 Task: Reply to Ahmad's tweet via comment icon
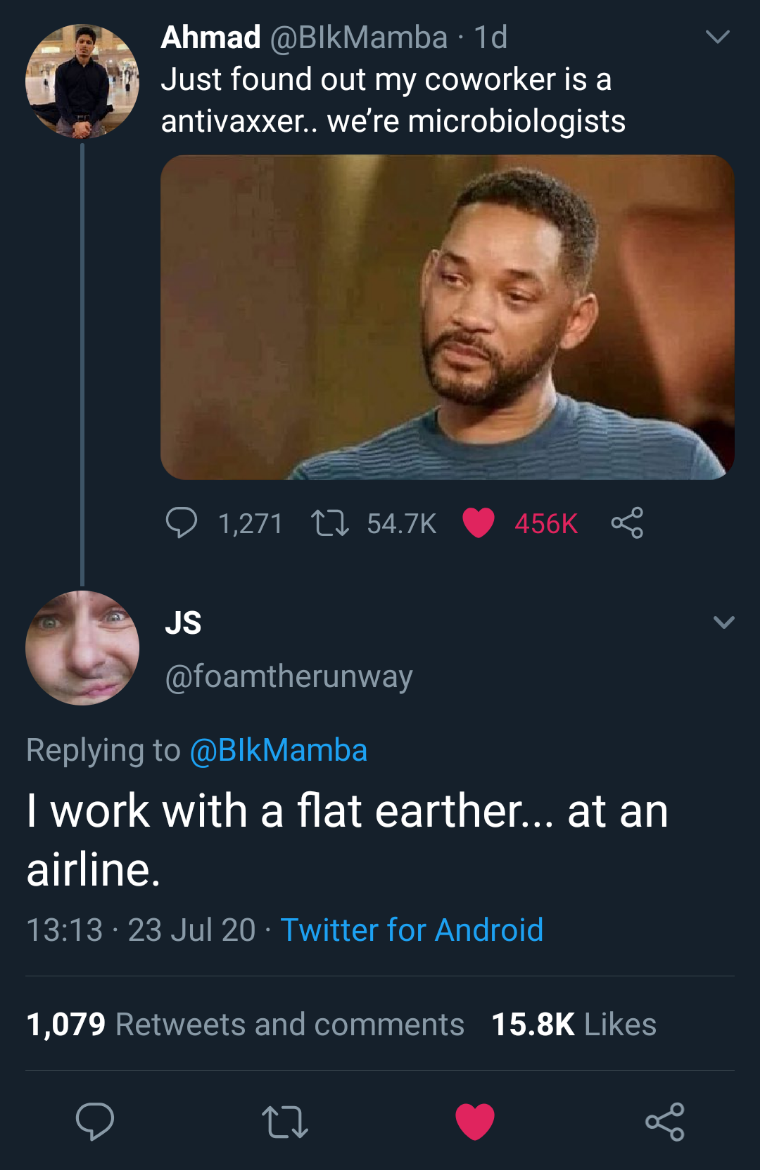click(x=182, y=522)
